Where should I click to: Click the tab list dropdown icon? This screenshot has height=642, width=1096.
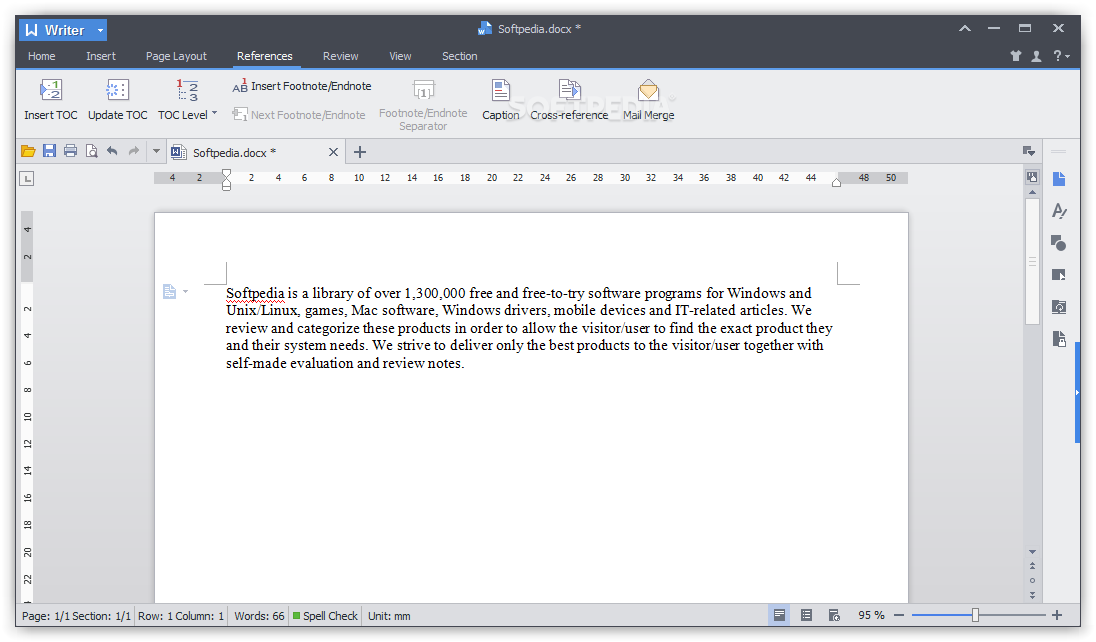1028,151
